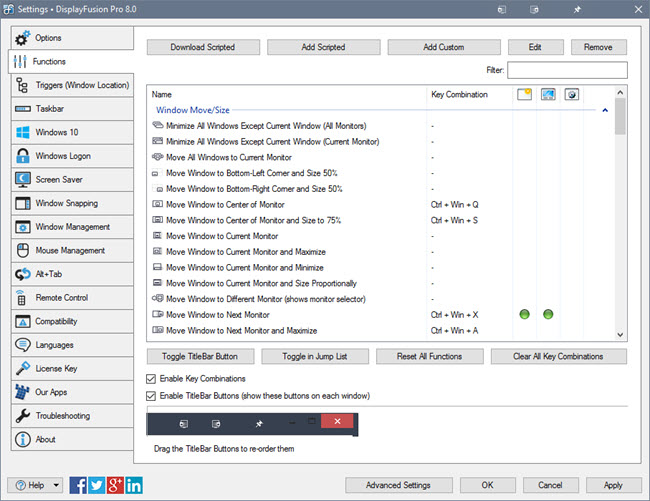Go to Windows Logon tab
This screenshot has width=650, height=501.
tap(72, 156)
